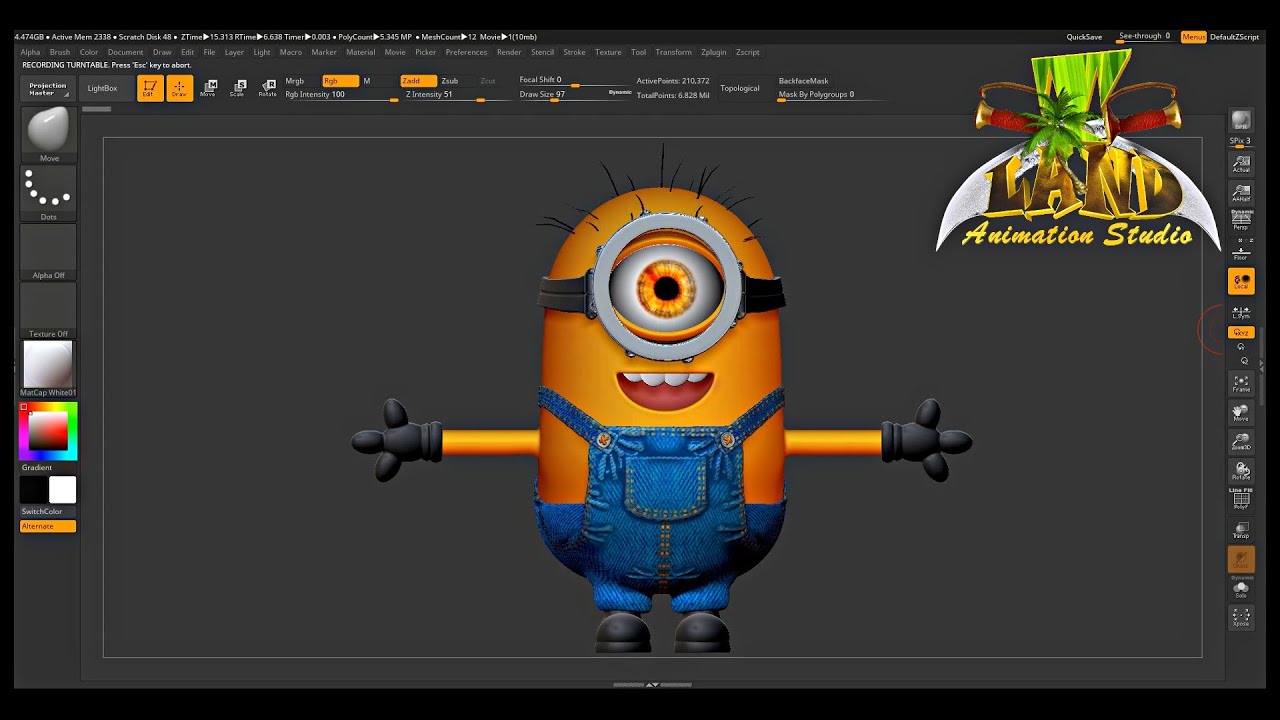Open the Brush menu

pyautogui.click(x=60, y=52)
